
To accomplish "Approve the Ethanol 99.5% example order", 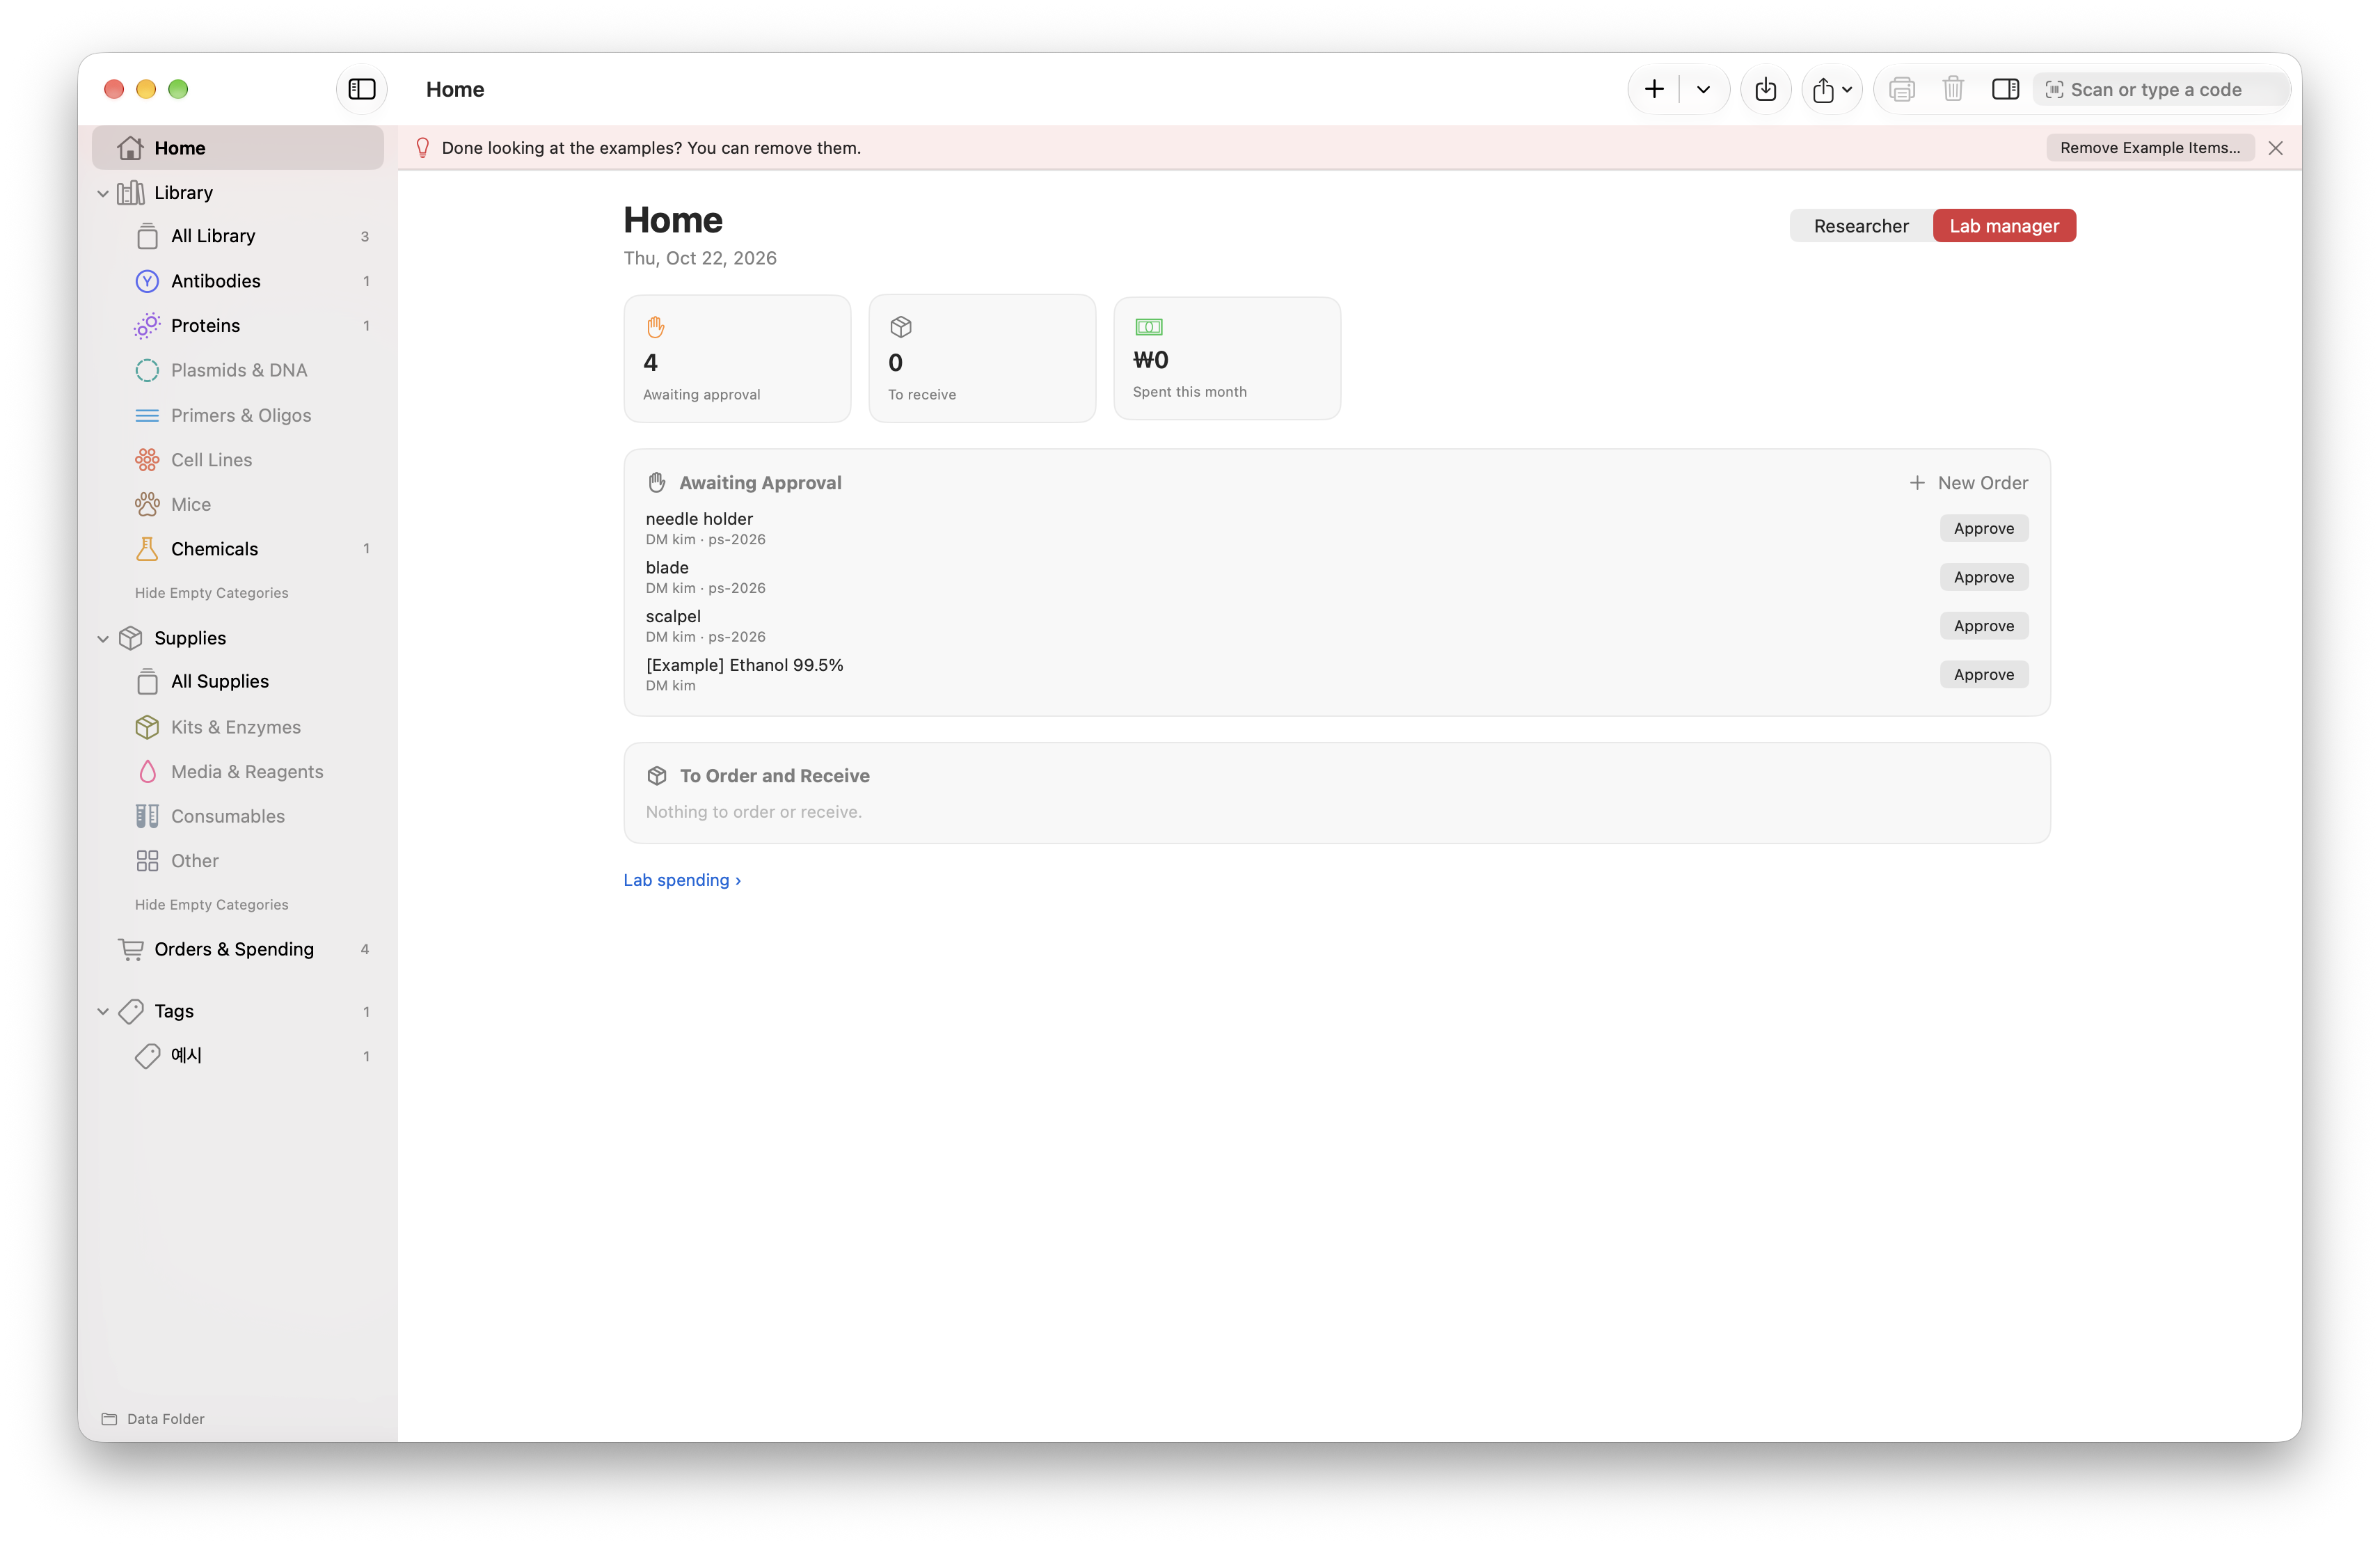I will [1983, 674].
